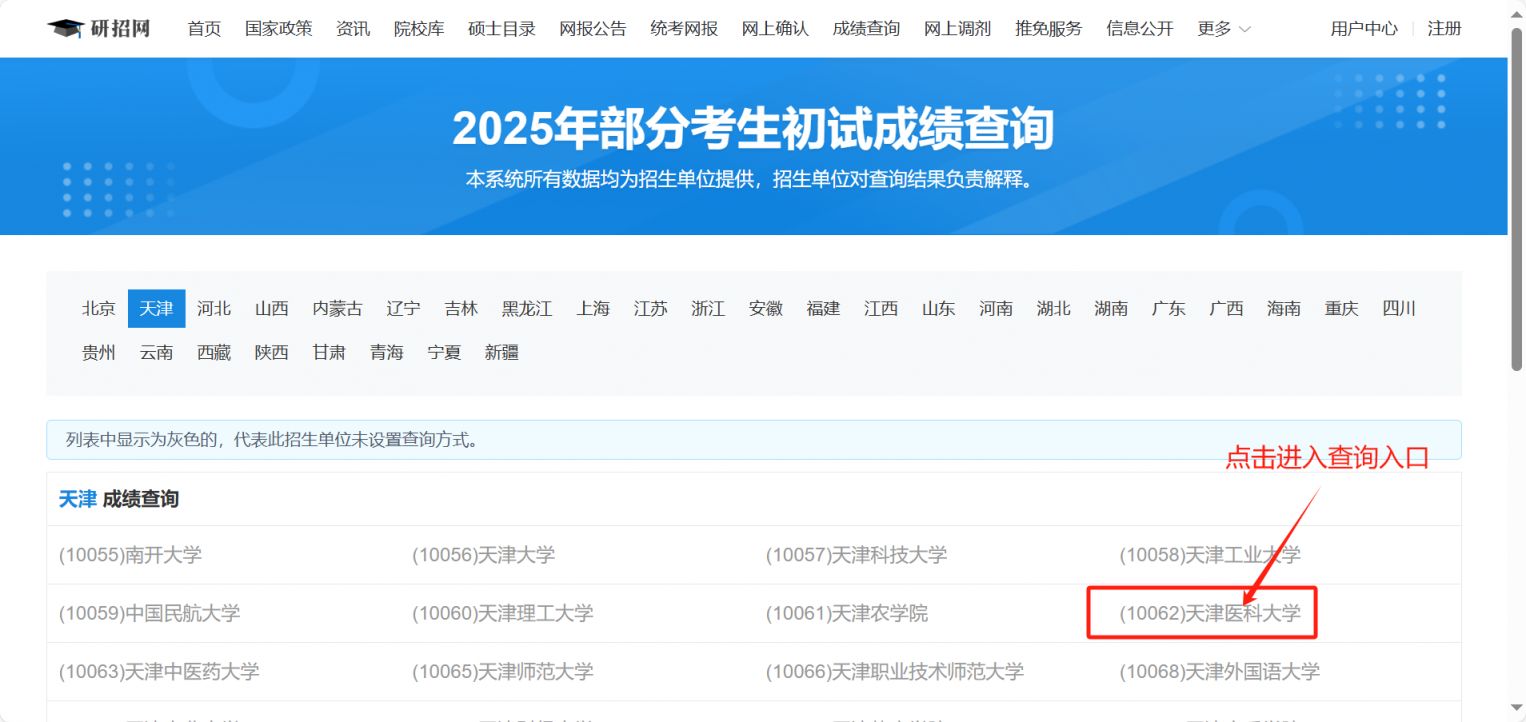Image resolution: width=1526 pixels, height=722 pixels.
Task: Choose 山东 province
Action: click(938, 309)
